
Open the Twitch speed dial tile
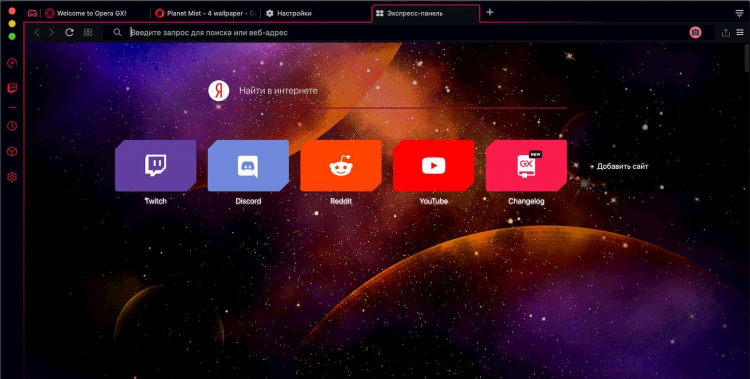coord(155,166)
